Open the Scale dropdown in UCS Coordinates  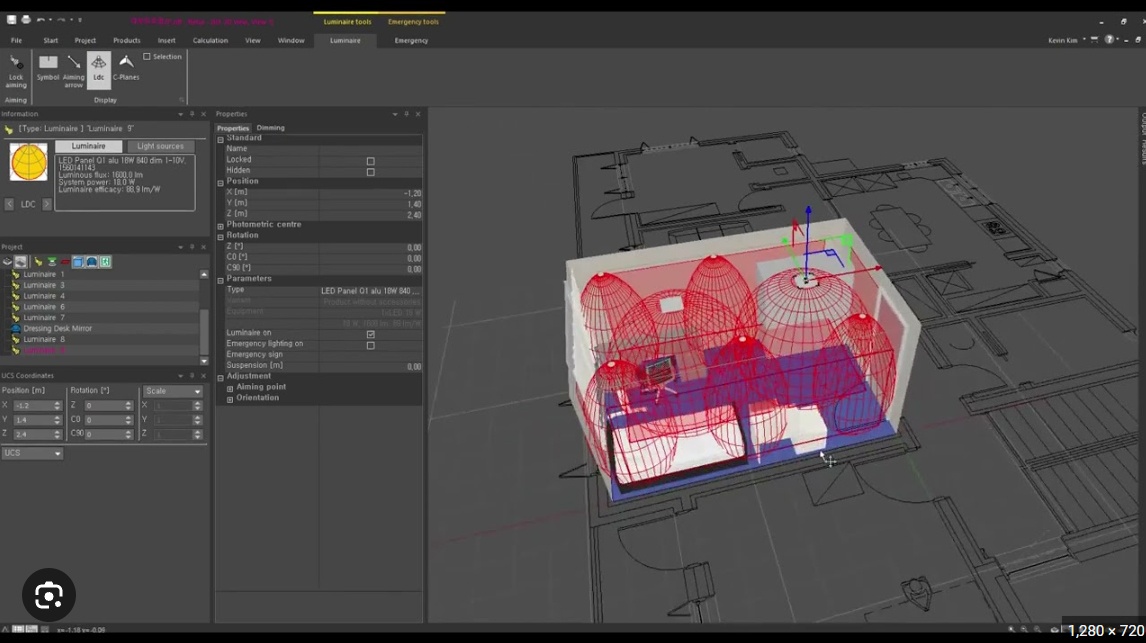click(172, 391)
